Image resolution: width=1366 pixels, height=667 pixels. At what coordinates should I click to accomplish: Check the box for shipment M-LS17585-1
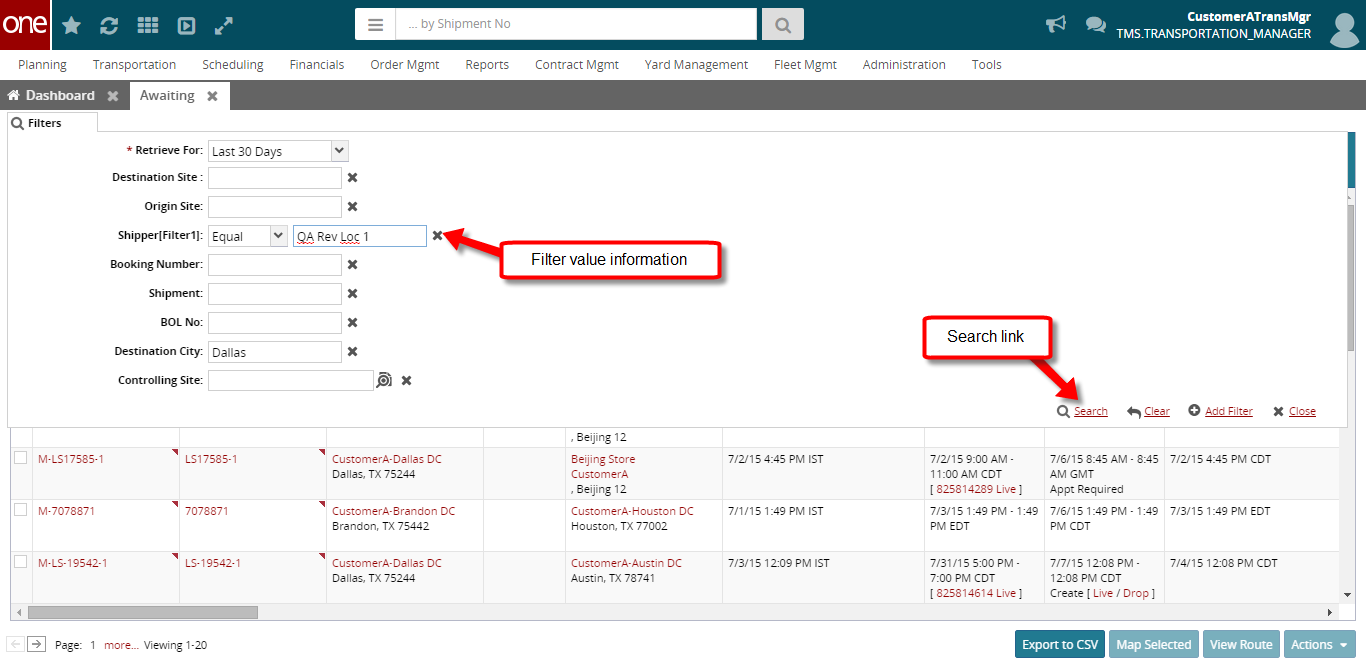point(21,458)
